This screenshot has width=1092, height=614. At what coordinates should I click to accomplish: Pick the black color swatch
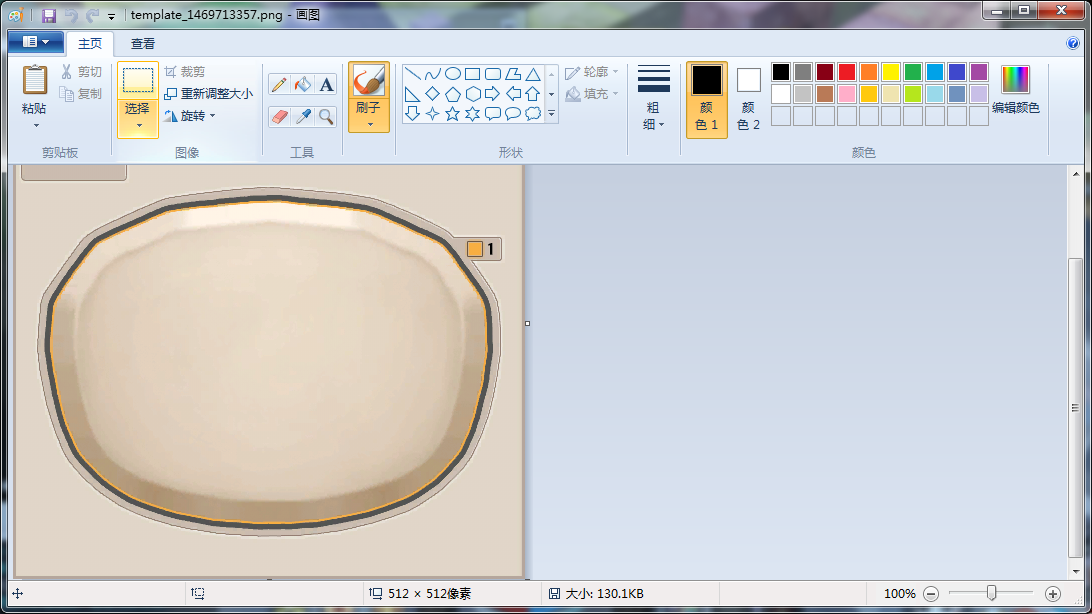pos(781,72)
